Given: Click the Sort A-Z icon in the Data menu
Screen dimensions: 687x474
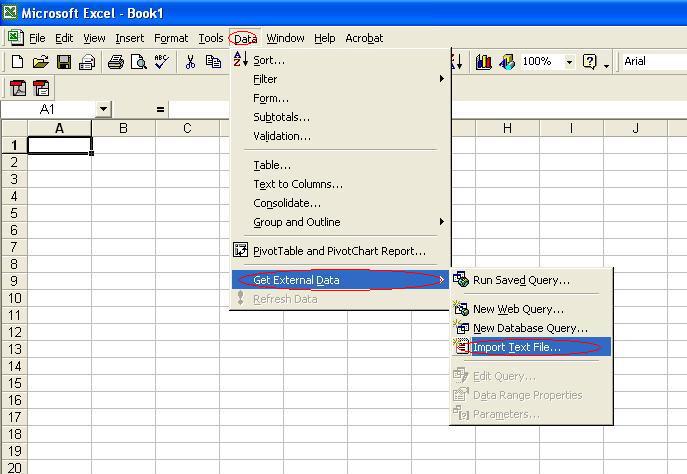Looking at the screenshot, I should [241, 59].
